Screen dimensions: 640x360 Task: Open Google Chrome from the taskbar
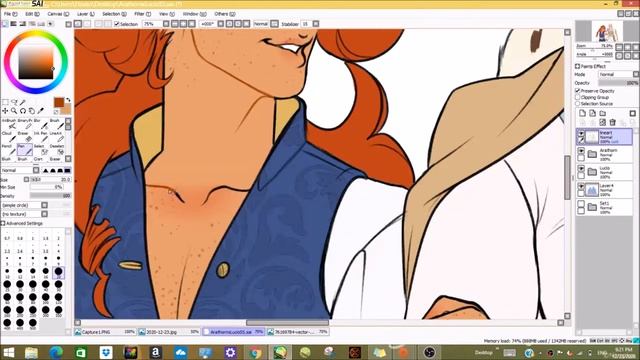point(255,352)
